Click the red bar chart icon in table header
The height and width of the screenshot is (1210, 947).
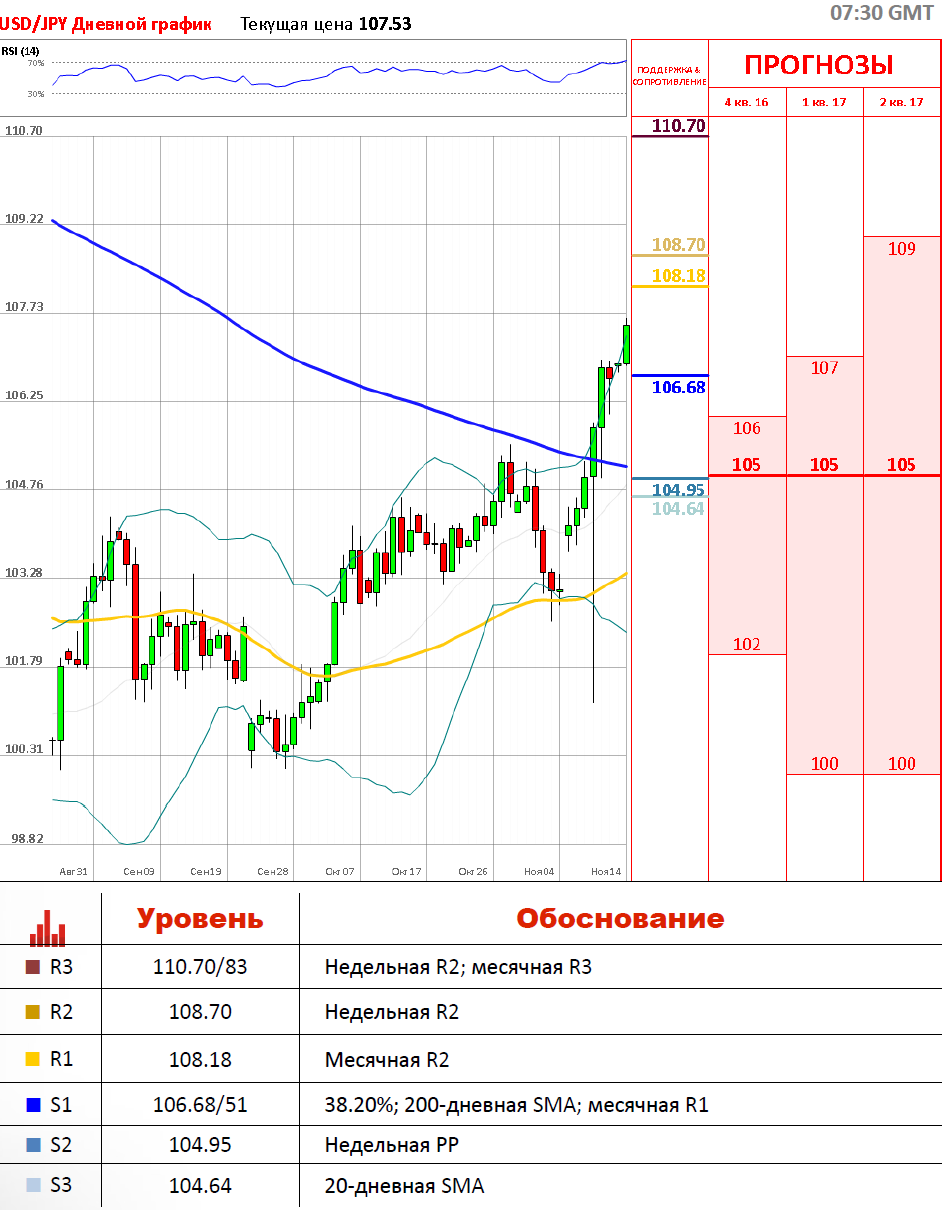48,928
